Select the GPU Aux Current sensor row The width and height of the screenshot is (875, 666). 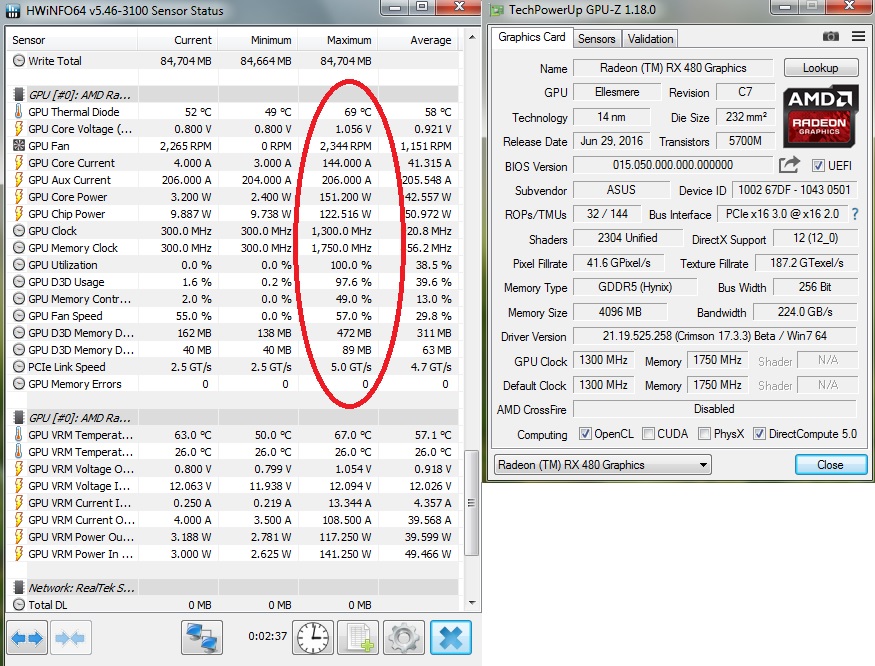(233, 180)
